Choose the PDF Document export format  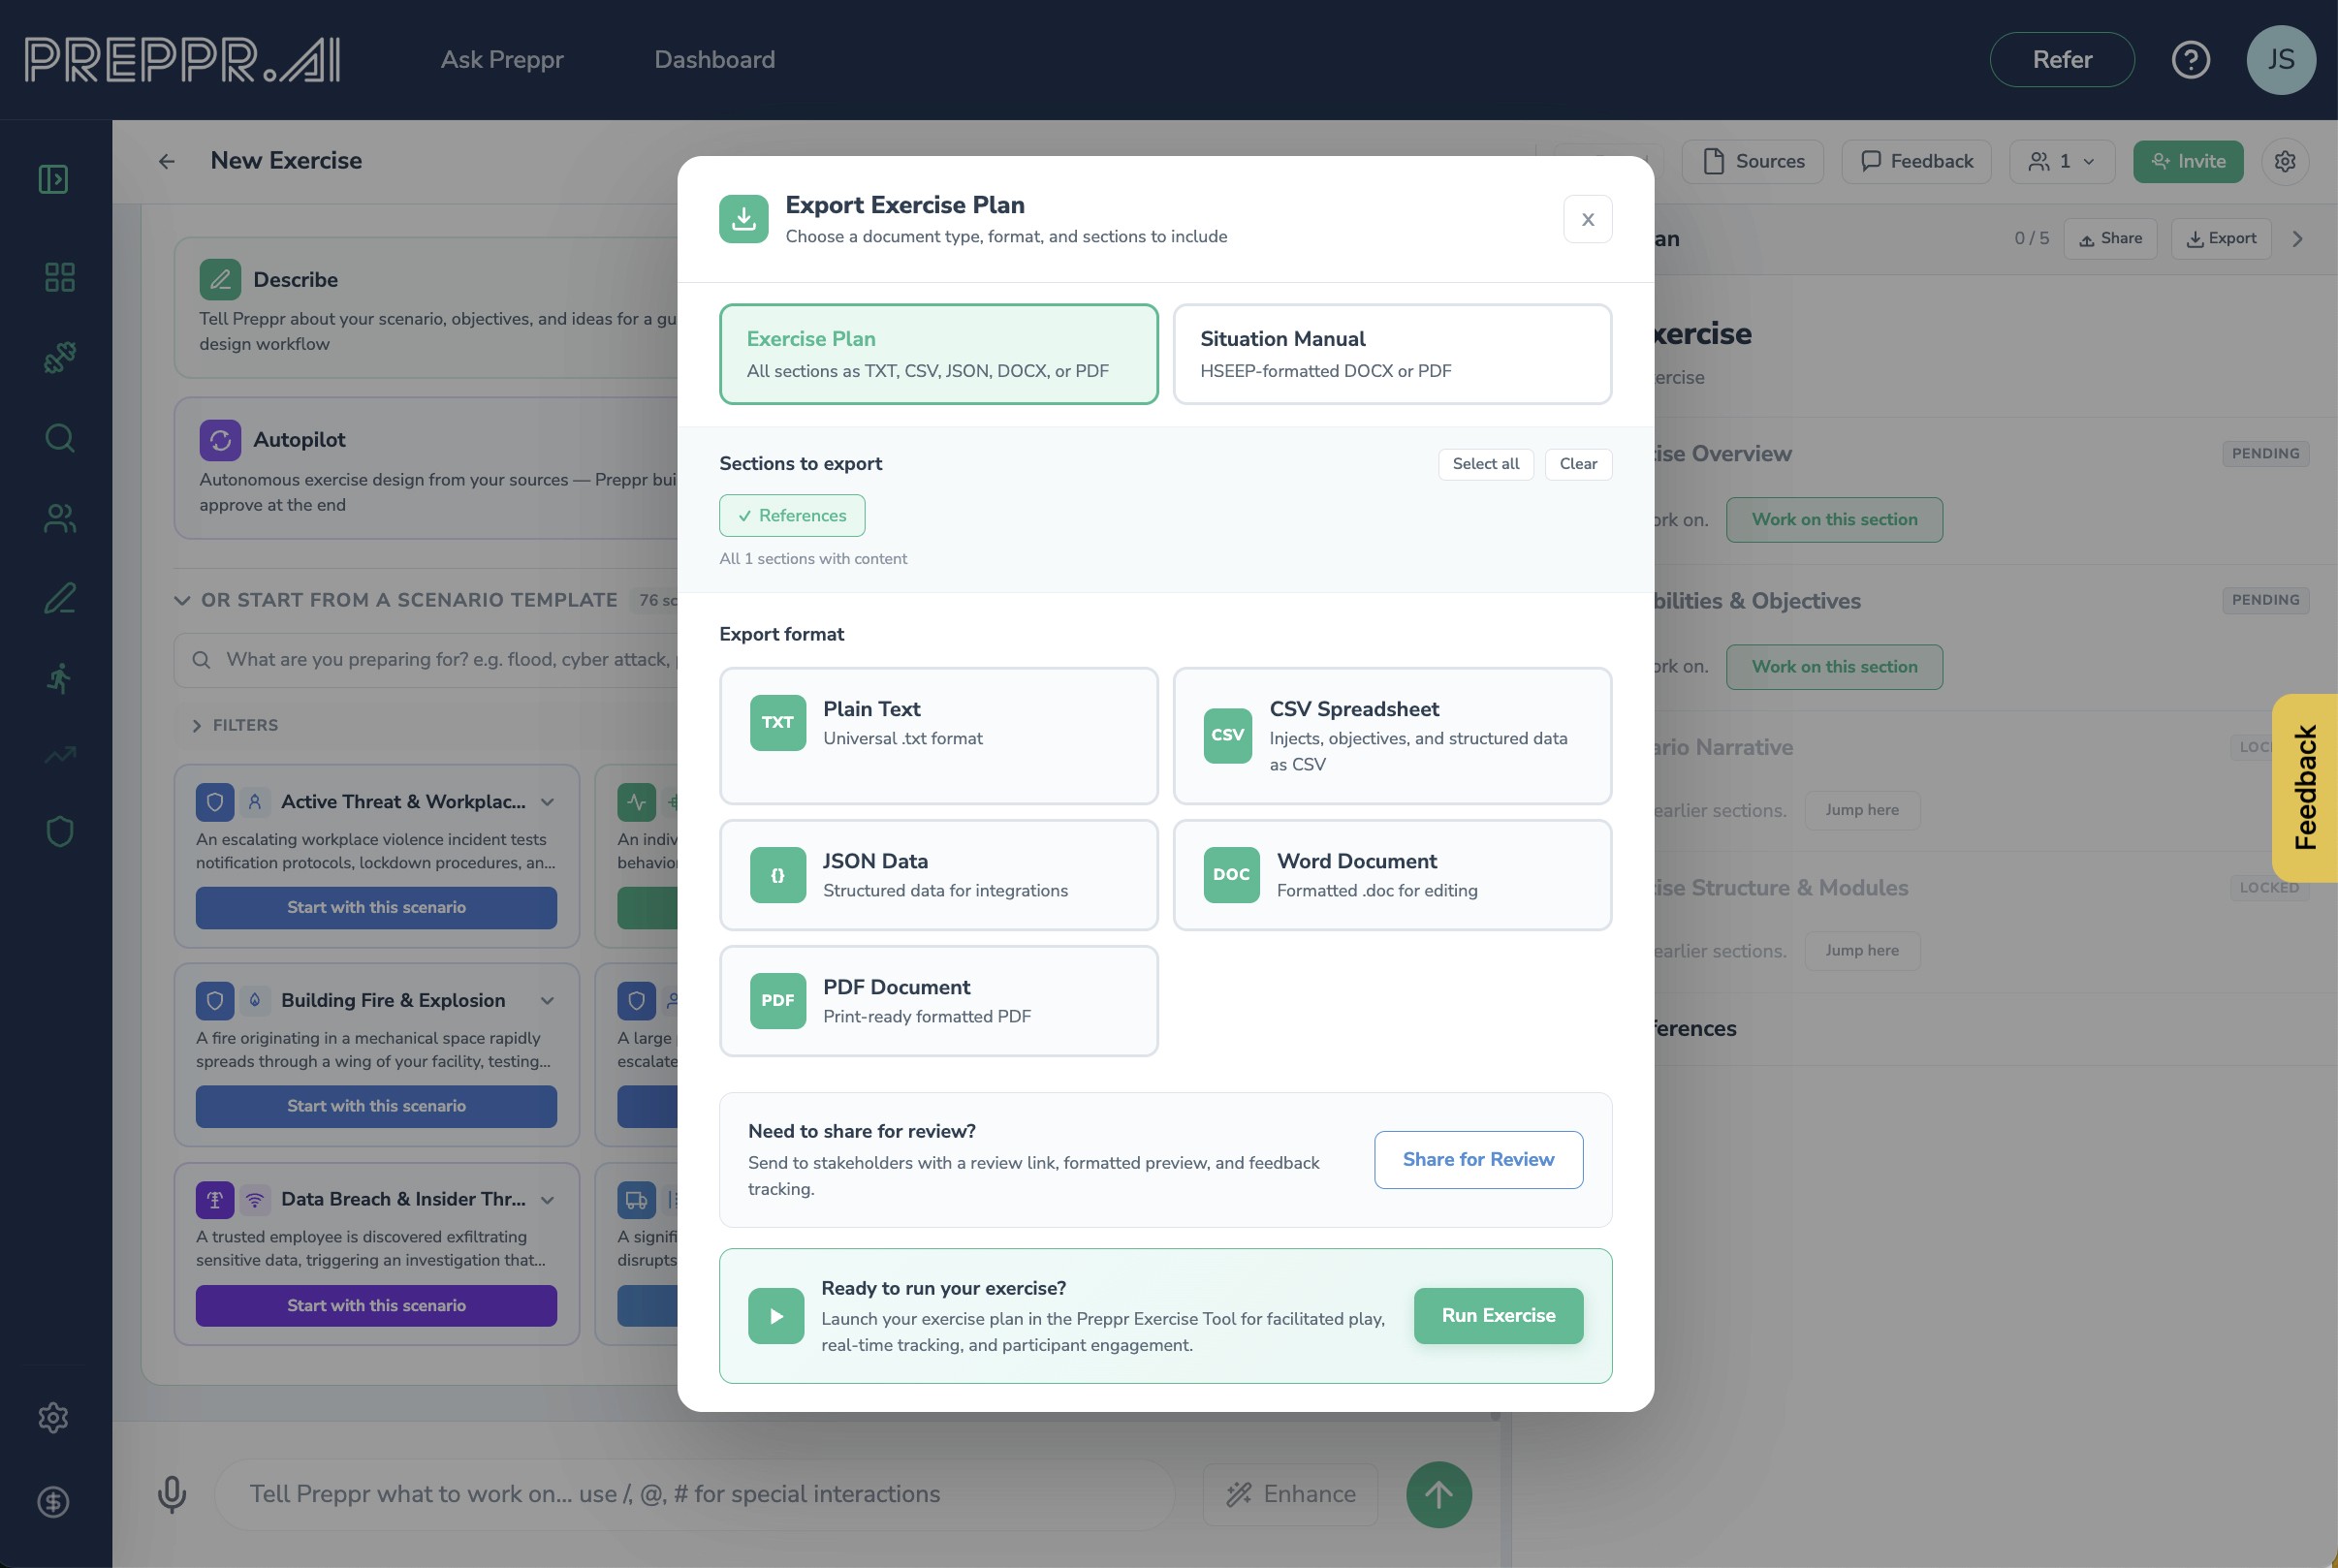pos(938,1001)
